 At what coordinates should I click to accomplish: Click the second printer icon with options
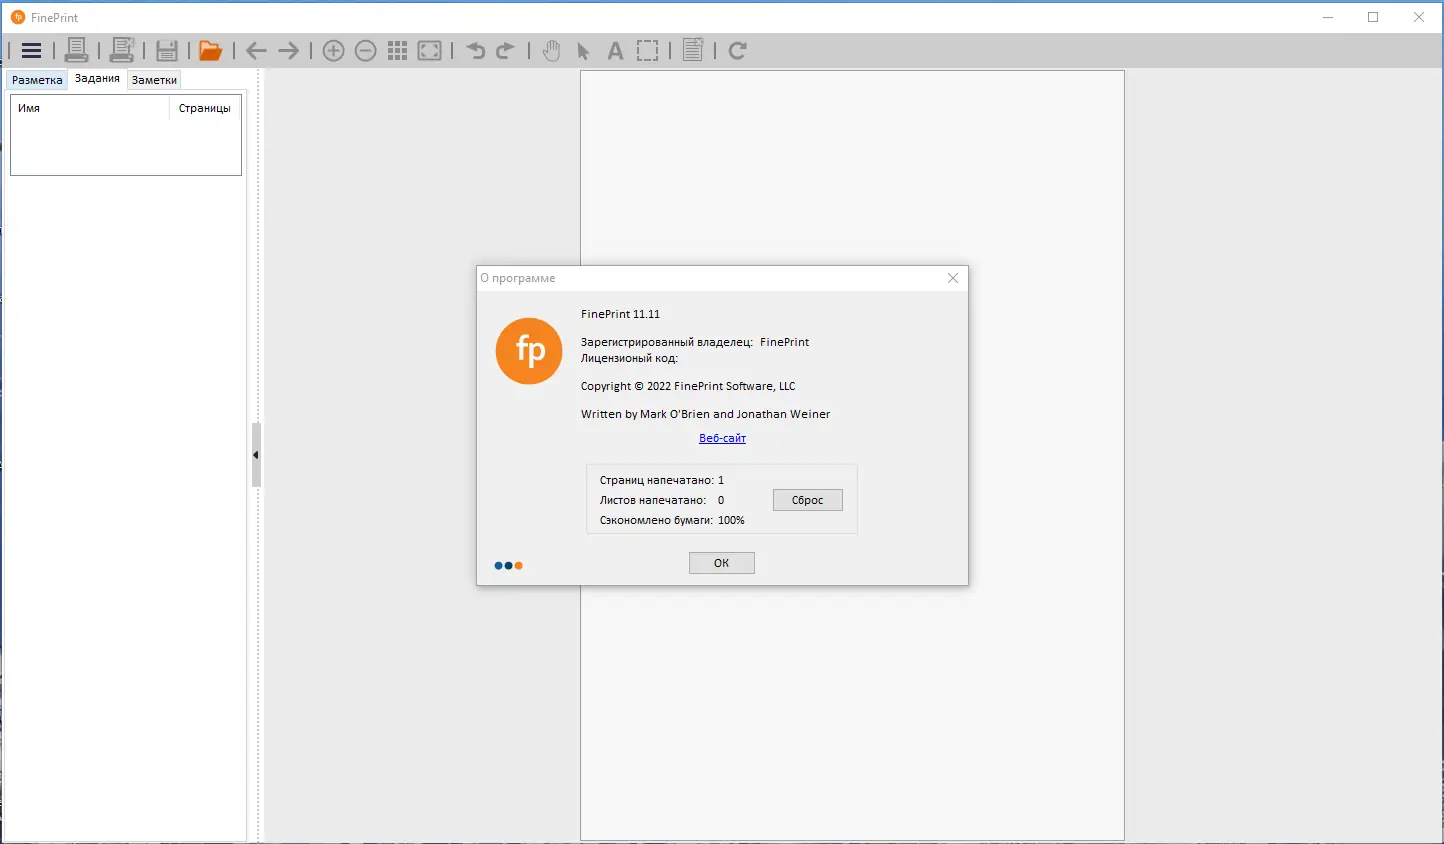click(122, 50)
